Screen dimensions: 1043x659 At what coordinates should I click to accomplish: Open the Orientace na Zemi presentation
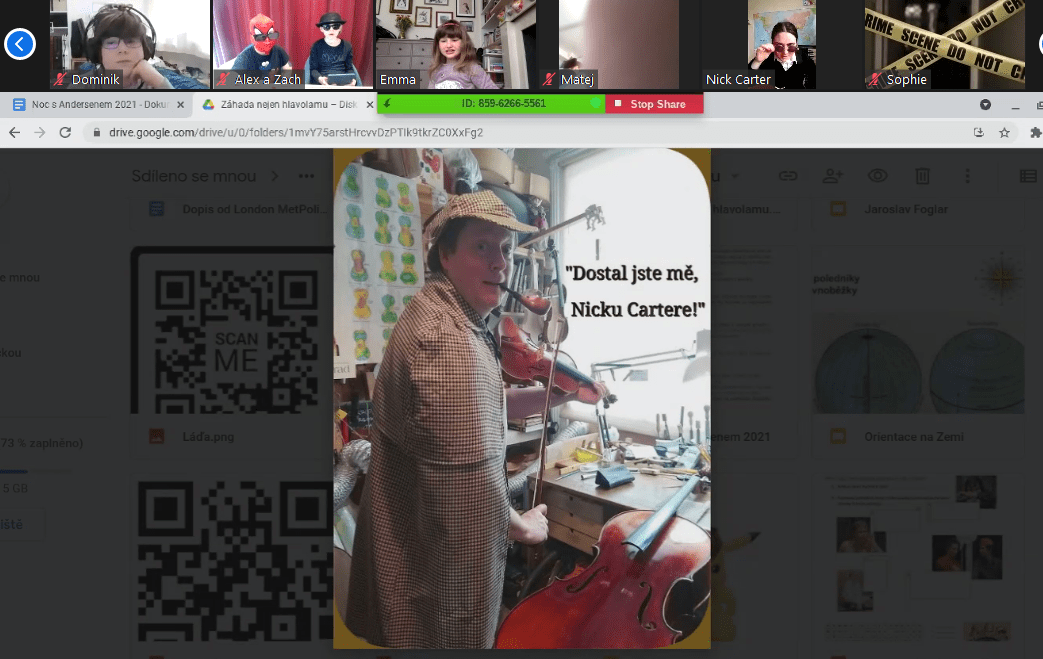(x=914, y=437)
